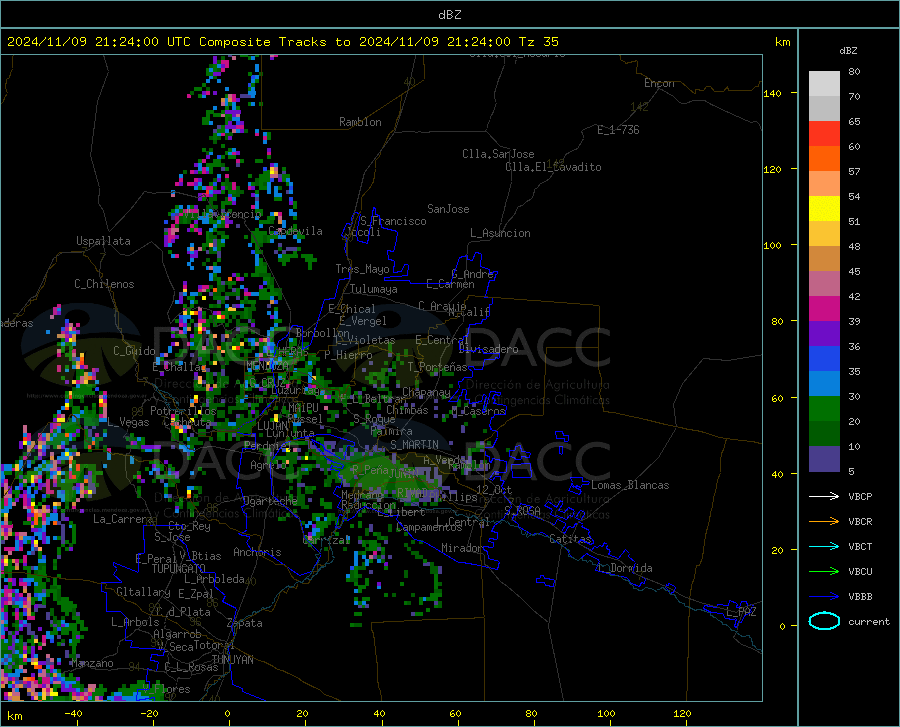Click the 'dBZ' title at the top
Viewport: 900px width, 727px height.
449,15
